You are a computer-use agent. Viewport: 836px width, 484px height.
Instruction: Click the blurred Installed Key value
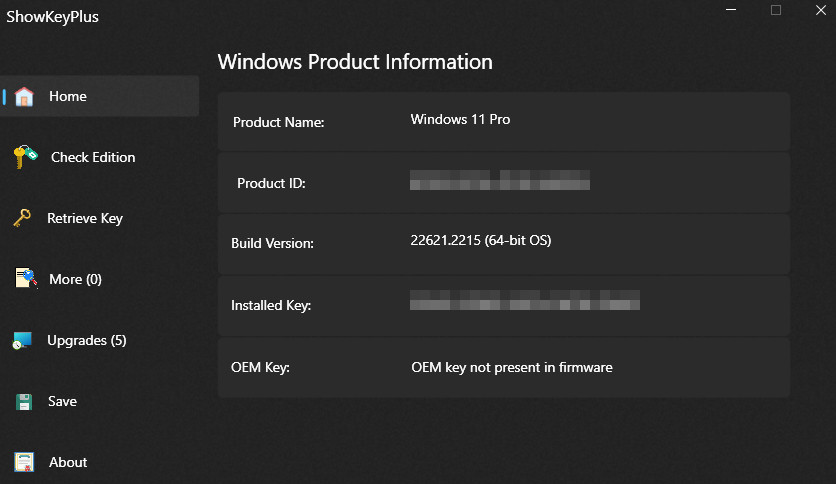pos(525,300)
